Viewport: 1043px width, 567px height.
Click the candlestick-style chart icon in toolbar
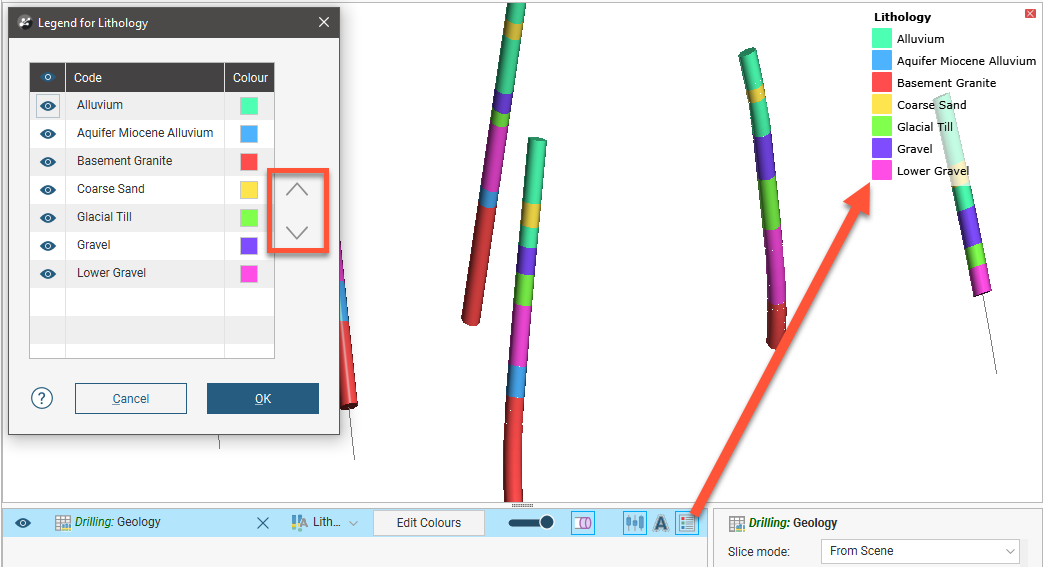tap(635, 523)
